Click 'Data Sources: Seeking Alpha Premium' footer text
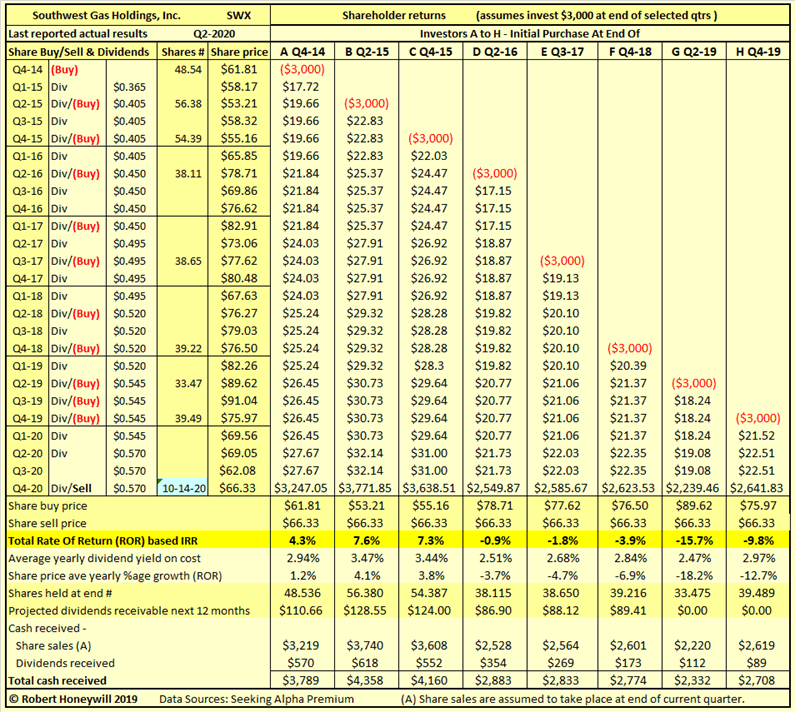 [257, 699]
